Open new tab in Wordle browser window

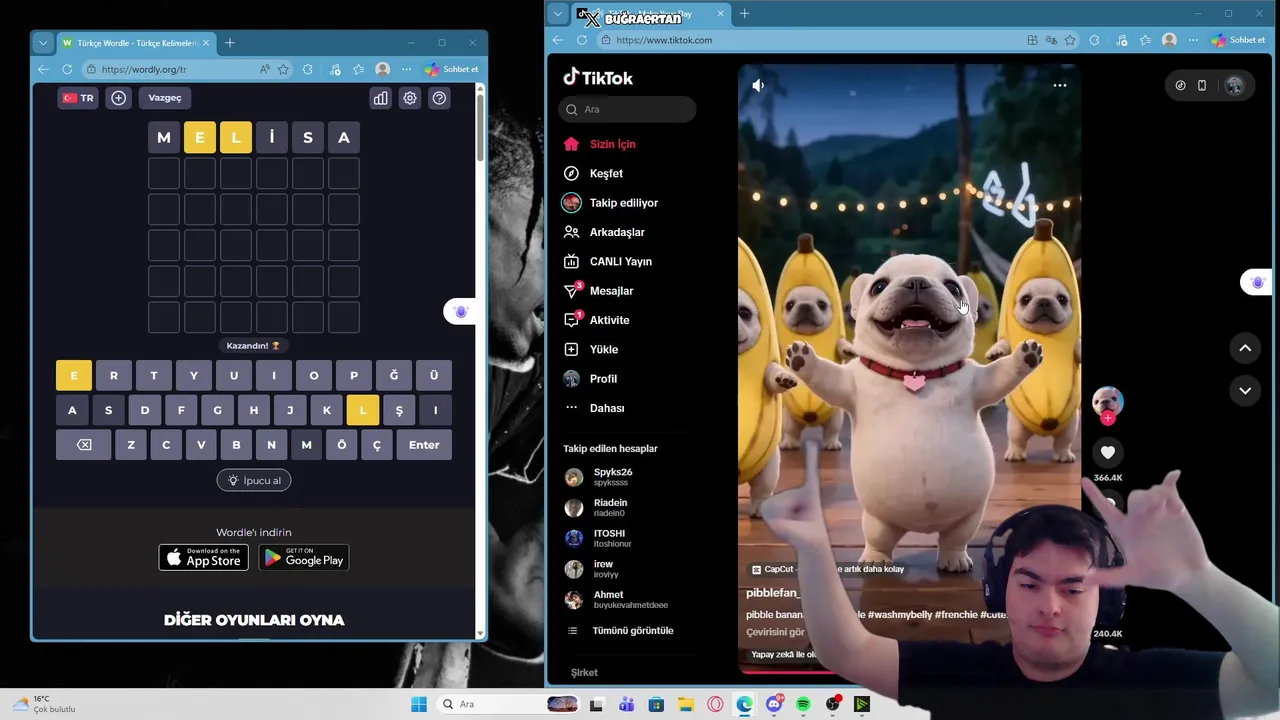pyautogui.click(x=230, y=43)
